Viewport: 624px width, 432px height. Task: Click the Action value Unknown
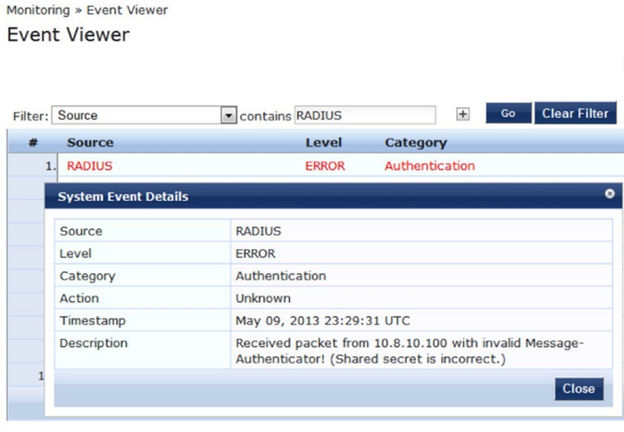point(263,298)
